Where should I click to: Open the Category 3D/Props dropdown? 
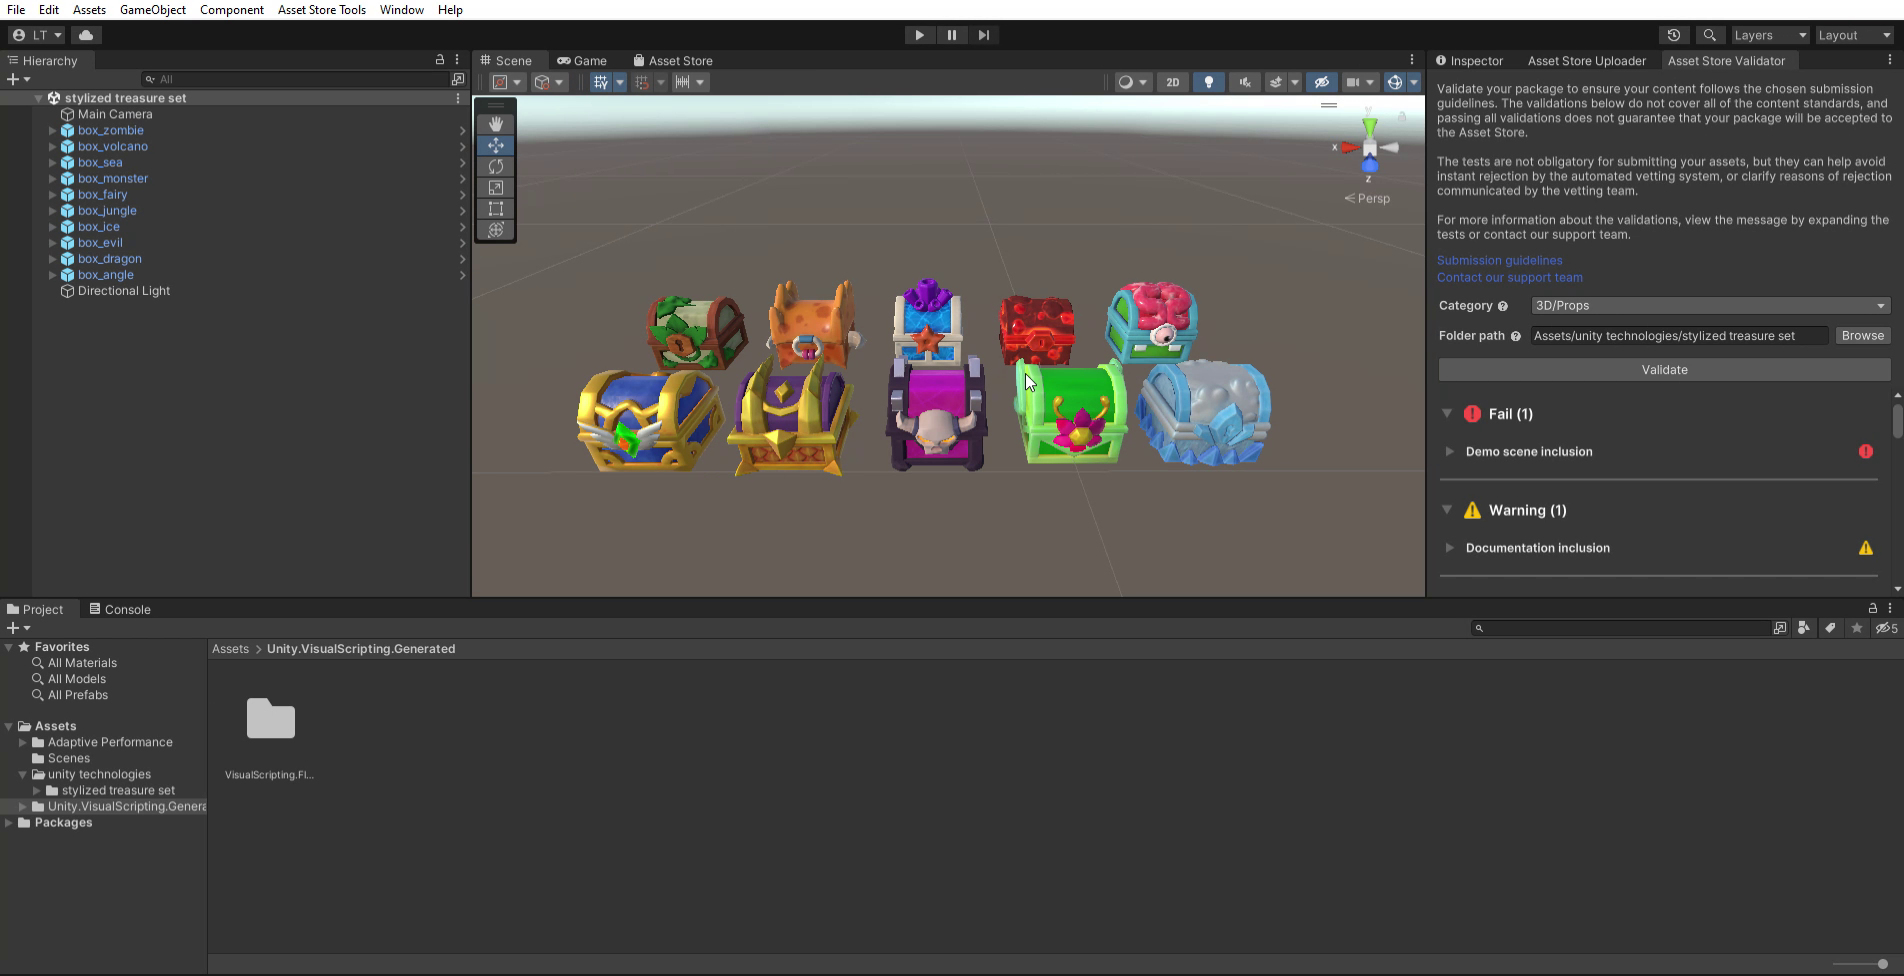click(x=1710, y=306)
